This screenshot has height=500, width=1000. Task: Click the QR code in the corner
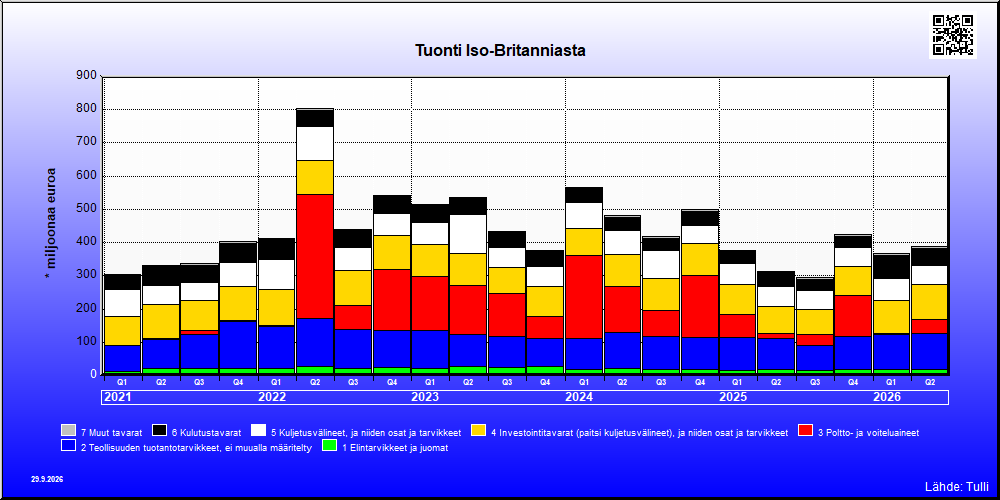(x=953, y=35)
